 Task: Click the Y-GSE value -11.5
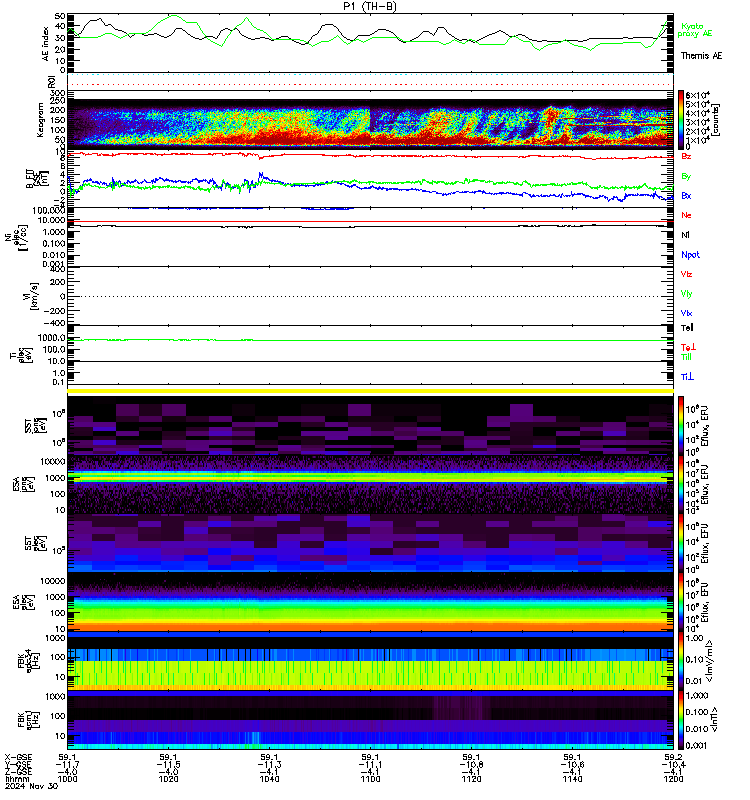pyautogui.click(x=168, y=765)
